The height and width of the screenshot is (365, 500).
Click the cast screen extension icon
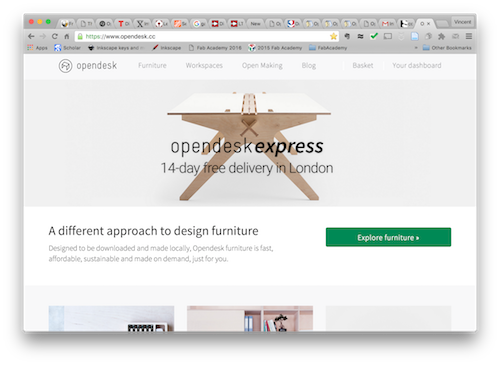[388, 36]
